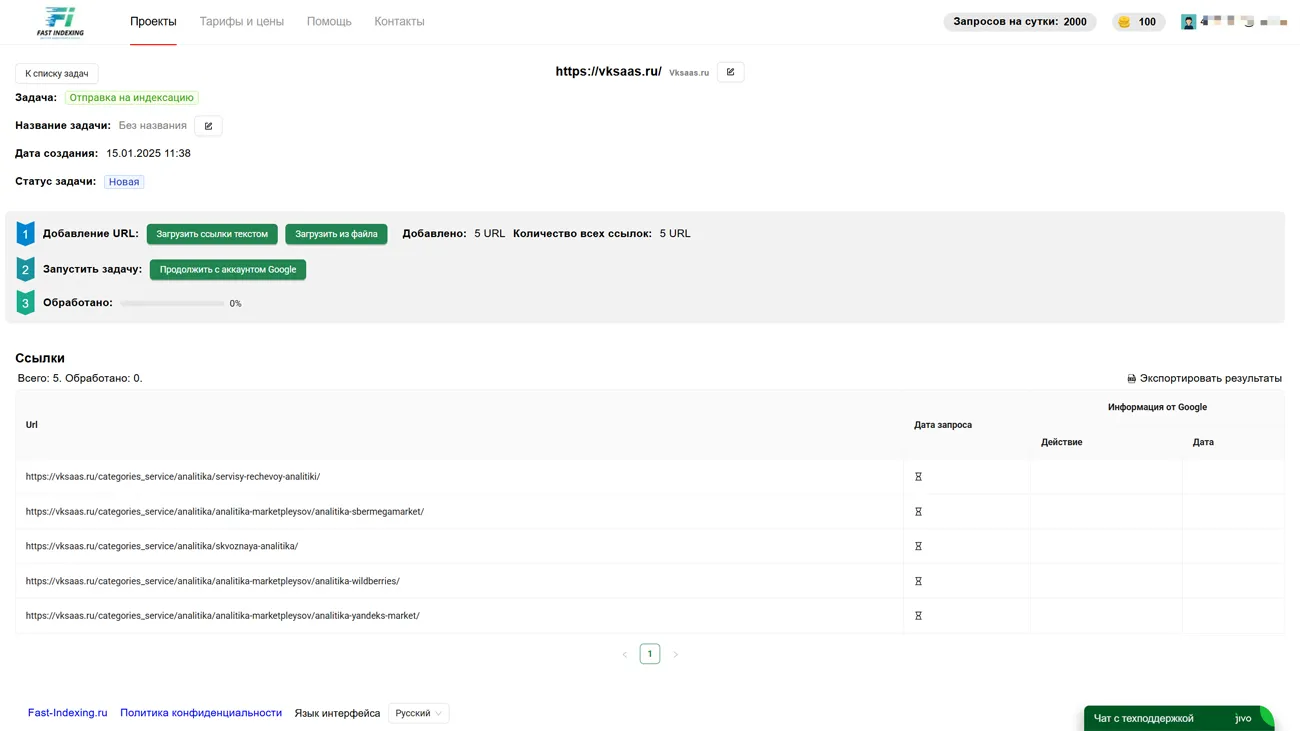Viewport: 1300px width, 731px height.
Task: Open the Проекты tab
Action: click(x=153, y=22)
